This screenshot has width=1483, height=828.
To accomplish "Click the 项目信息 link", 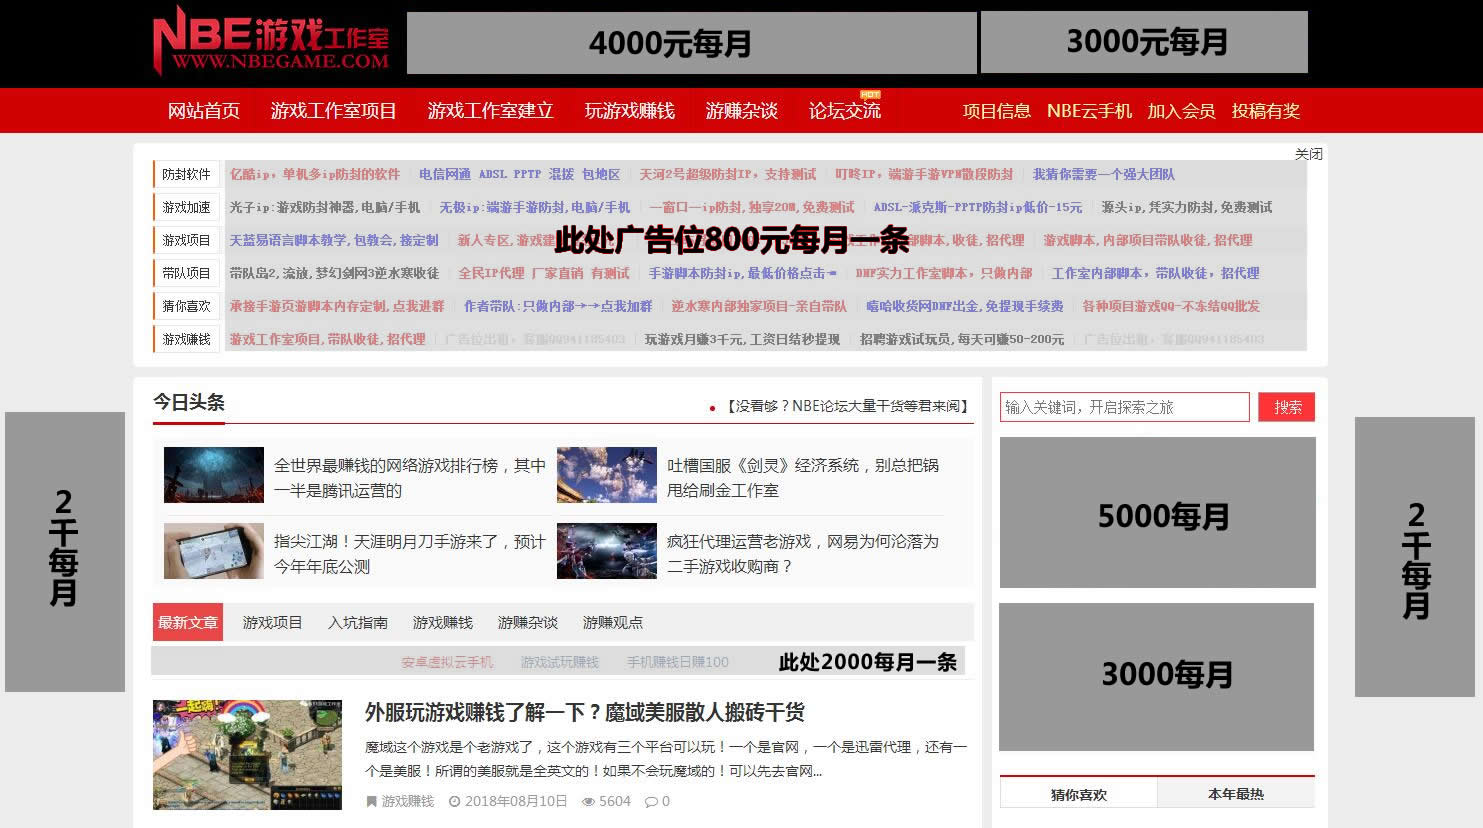I will coord(996,111).
